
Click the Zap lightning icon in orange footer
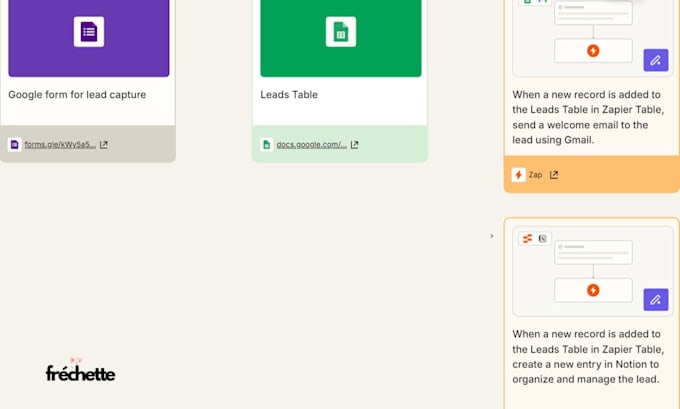click(519, 175)
